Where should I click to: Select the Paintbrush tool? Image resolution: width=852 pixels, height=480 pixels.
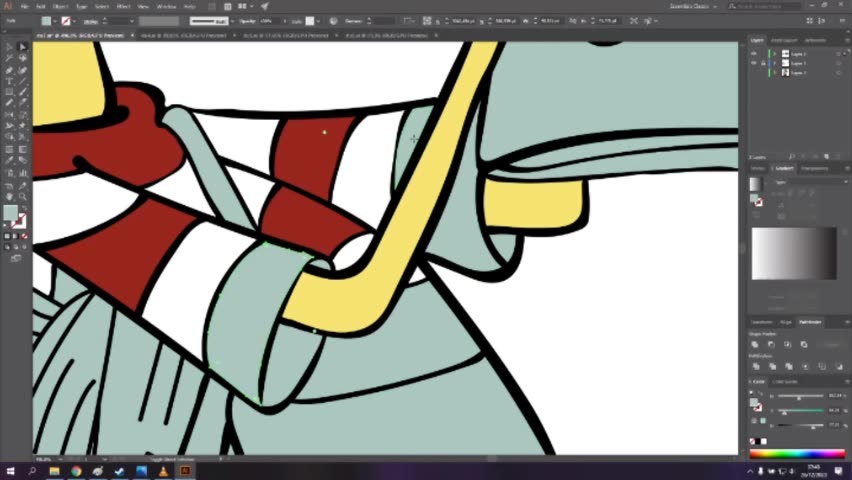[x=23, y=92]
